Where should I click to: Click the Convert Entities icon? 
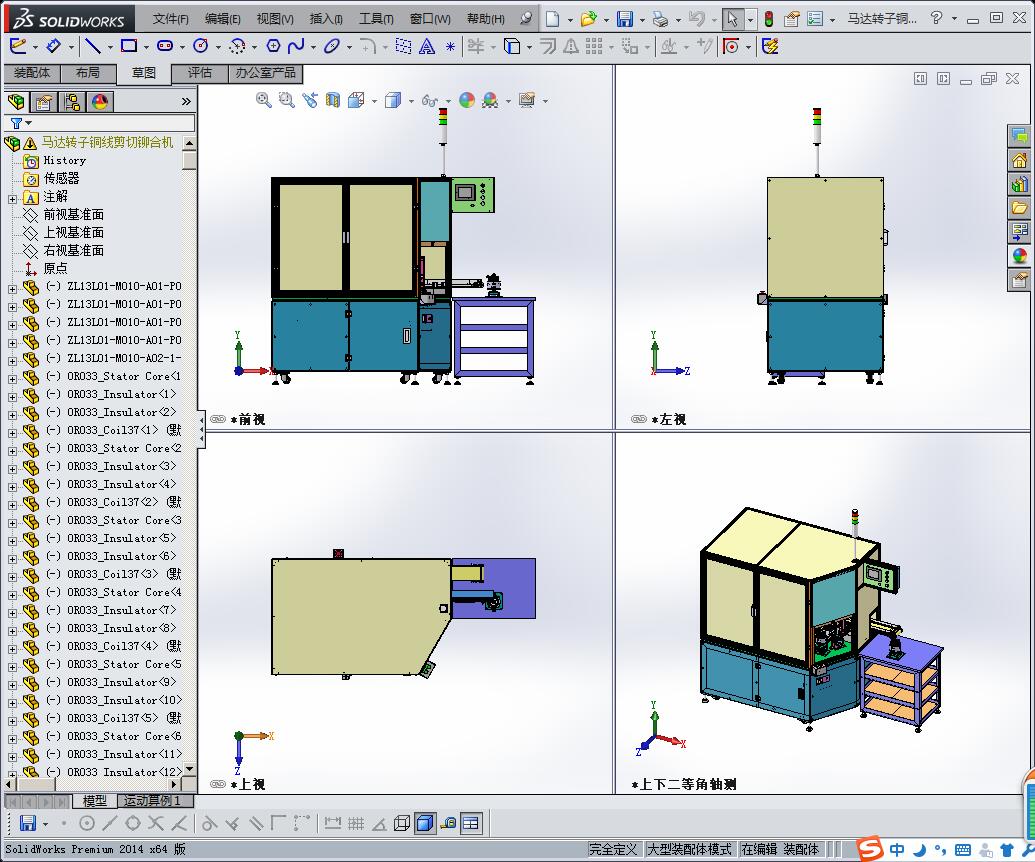point(512,46)
